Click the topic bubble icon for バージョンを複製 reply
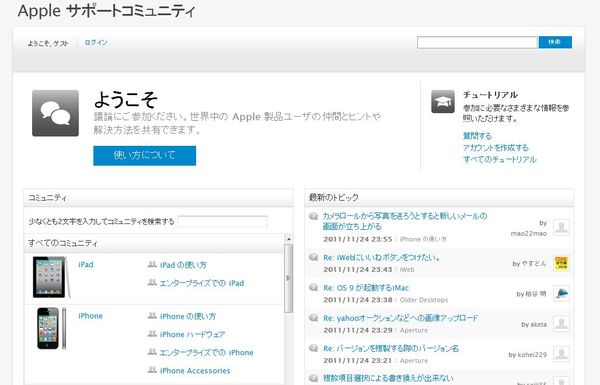 [x=313, y=348]
